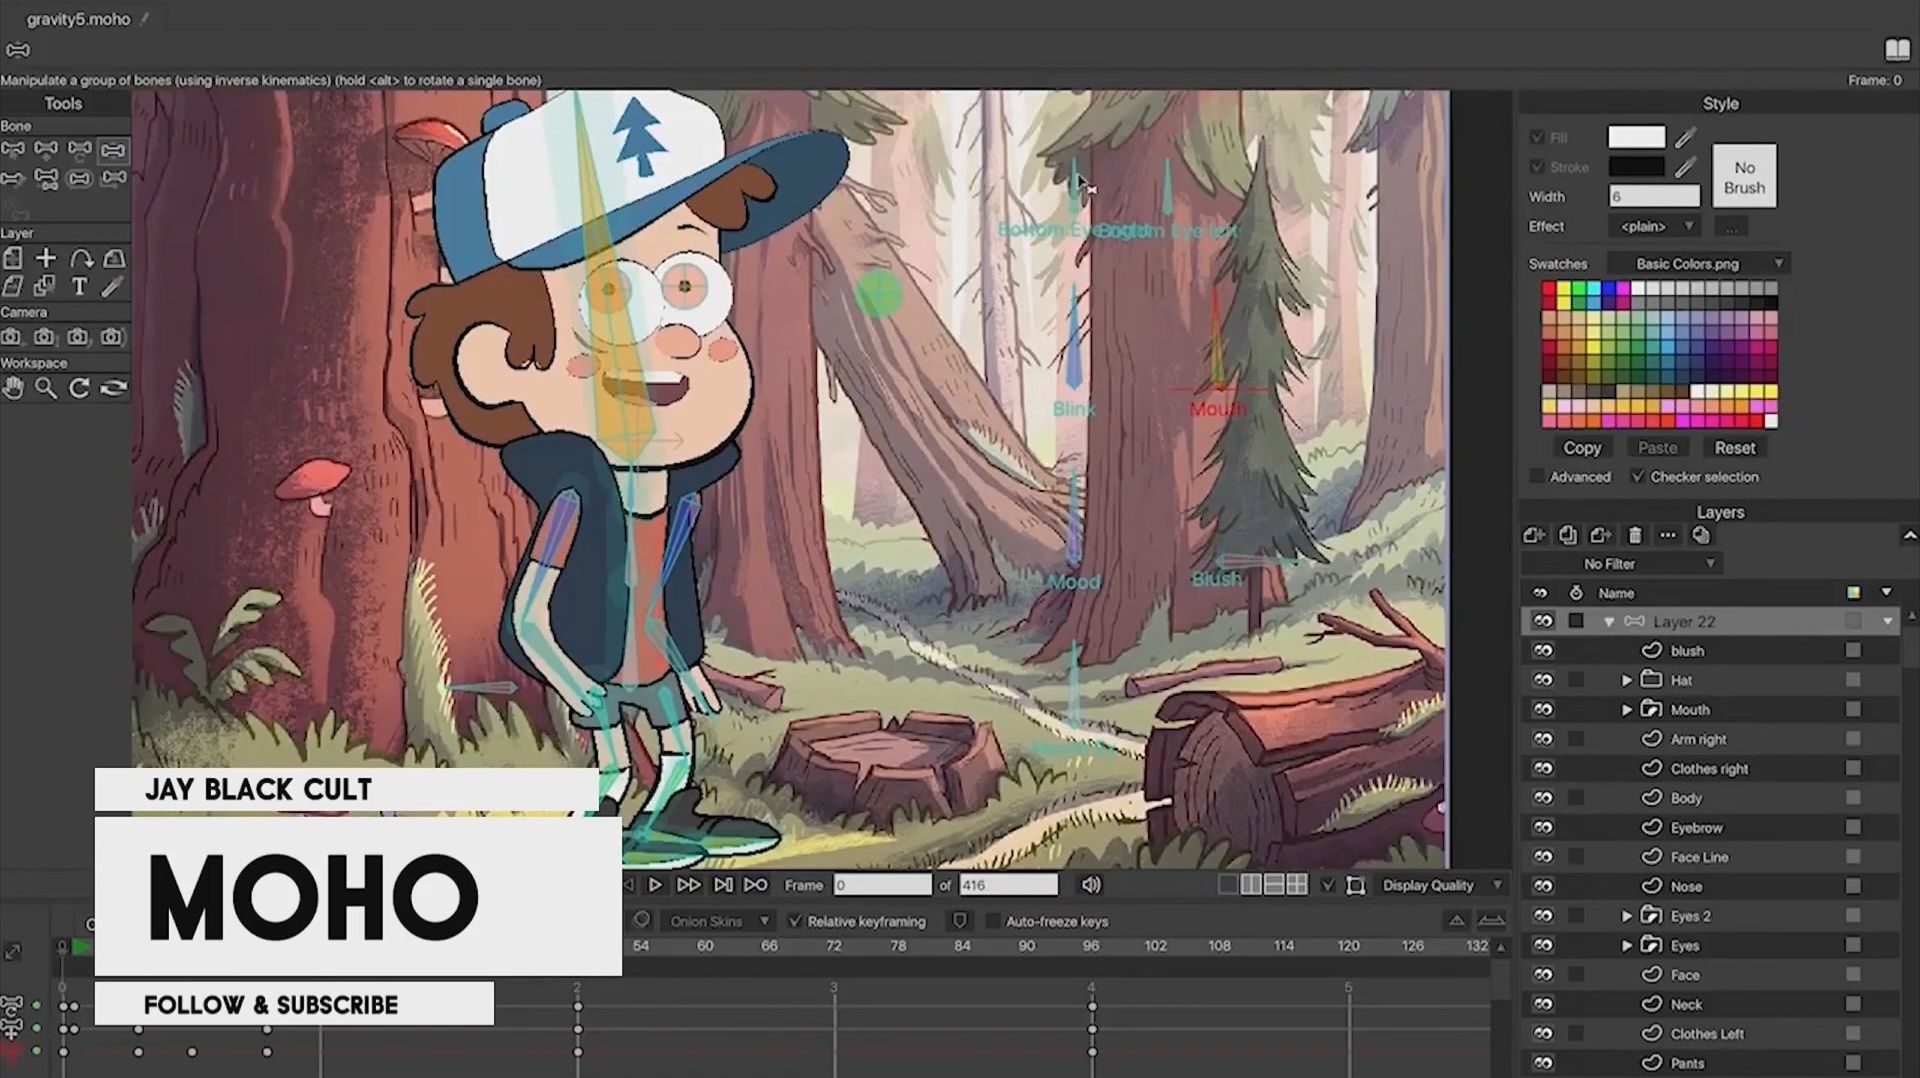Expand the Mouth group layer
This screenshot has height=1078, width=1920.
pyautogui.click(x=1627, y=710)
